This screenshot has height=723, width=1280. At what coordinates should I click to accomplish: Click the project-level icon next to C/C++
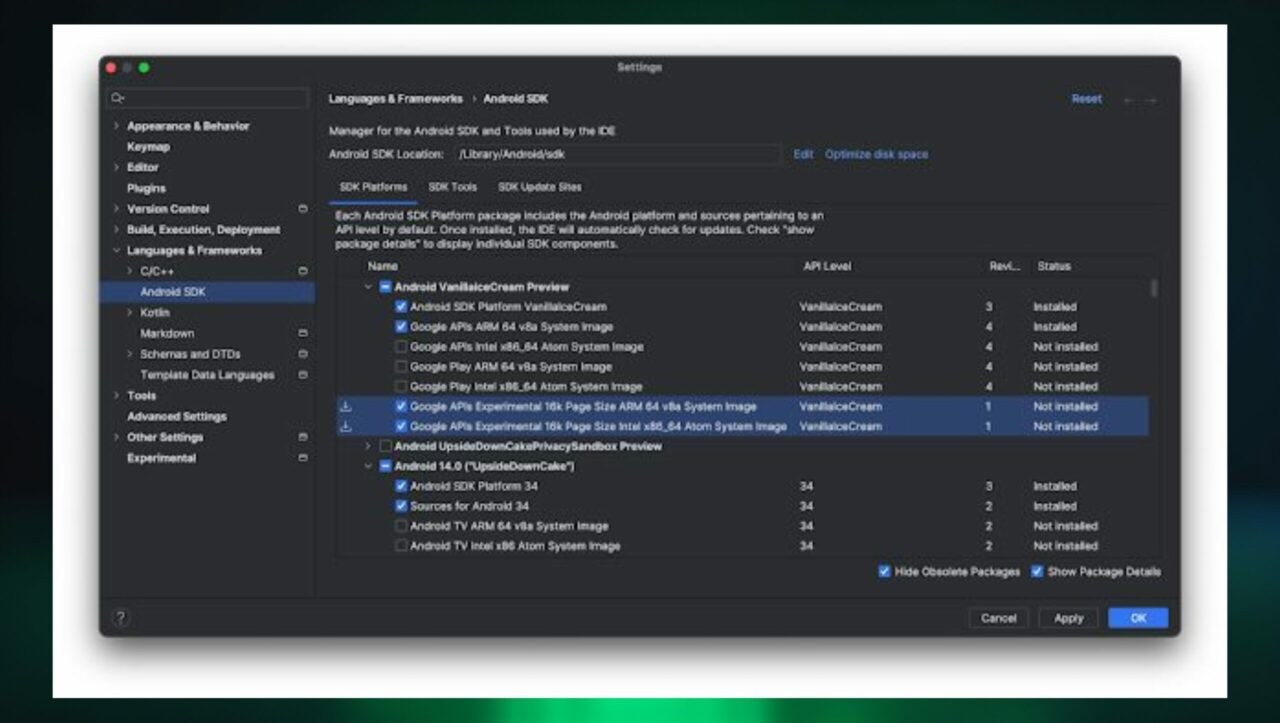click(x=303, y=271)
